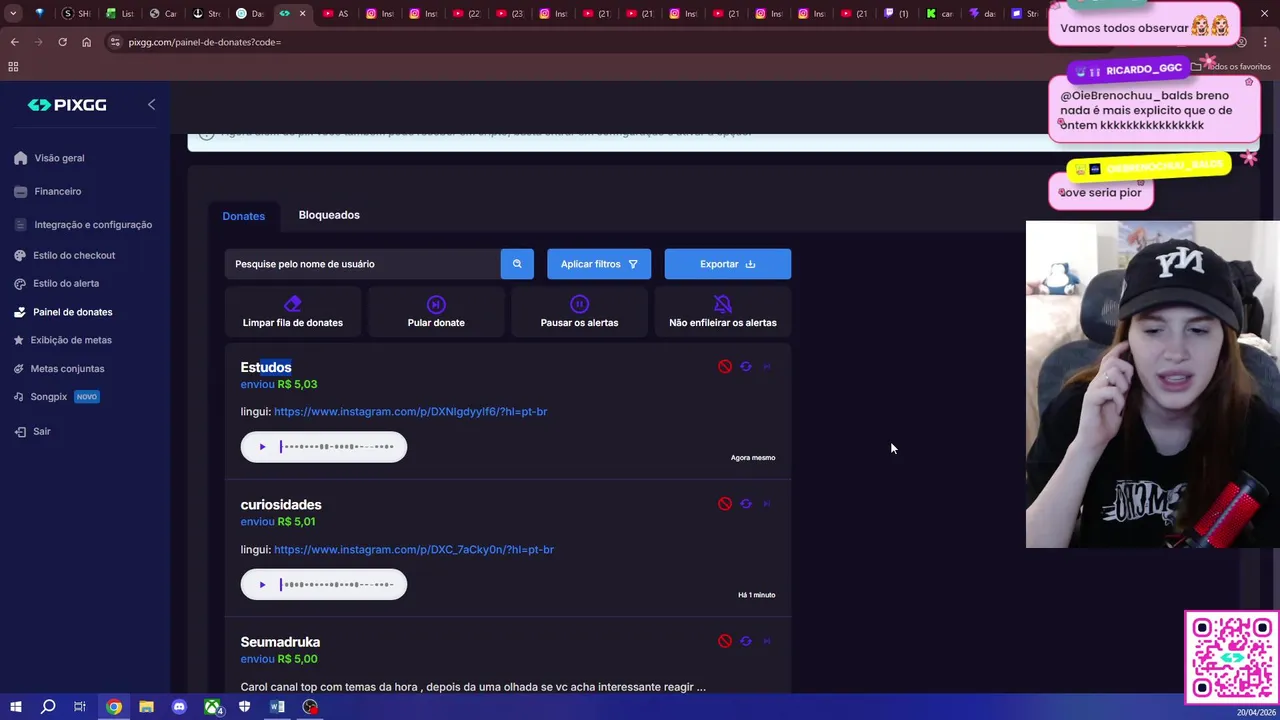Seek in the curiosidades audio waveform
The image size is (1280, 720).
(x=338, y=585)
